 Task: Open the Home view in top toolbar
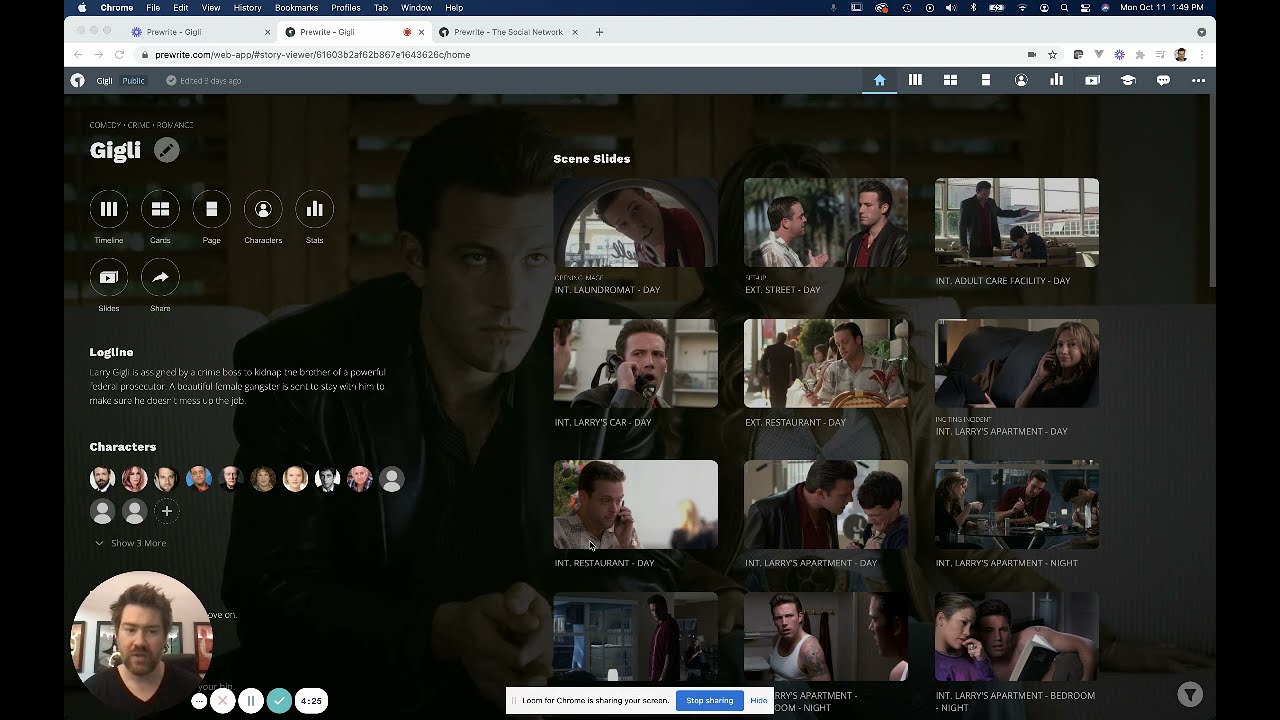(x=879, y=80)
